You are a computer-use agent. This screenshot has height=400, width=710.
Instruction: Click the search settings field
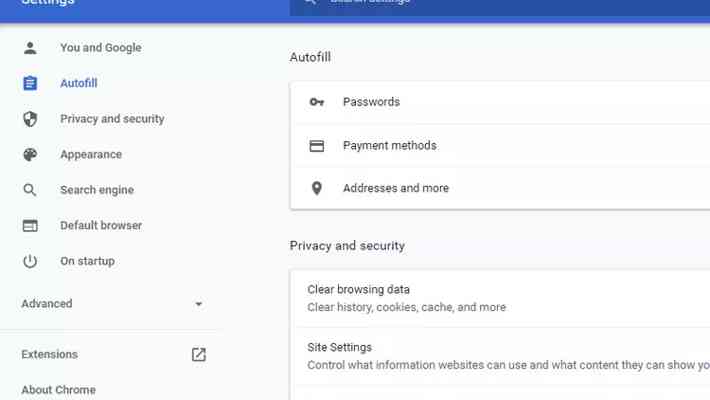500,5
